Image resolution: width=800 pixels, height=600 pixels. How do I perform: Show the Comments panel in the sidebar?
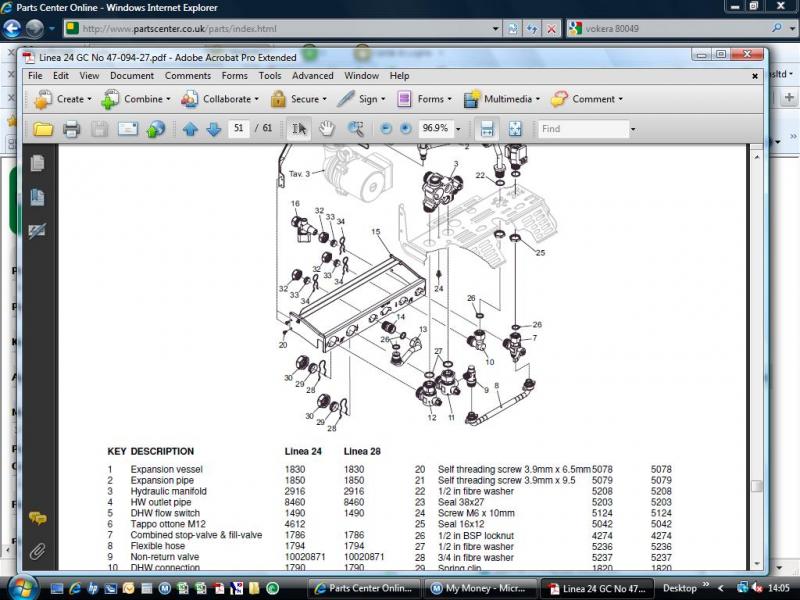(37, 518)
